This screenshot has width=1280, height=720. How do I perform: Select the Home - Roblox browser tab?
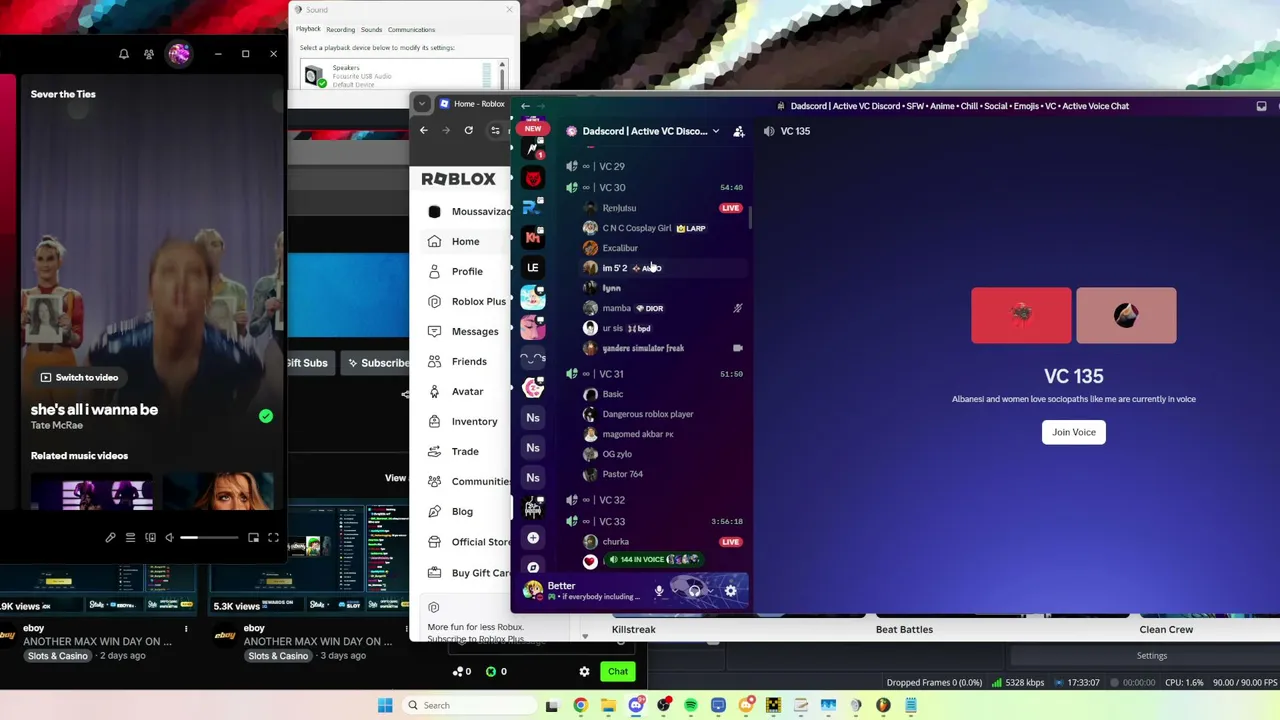tap(472, 104)
